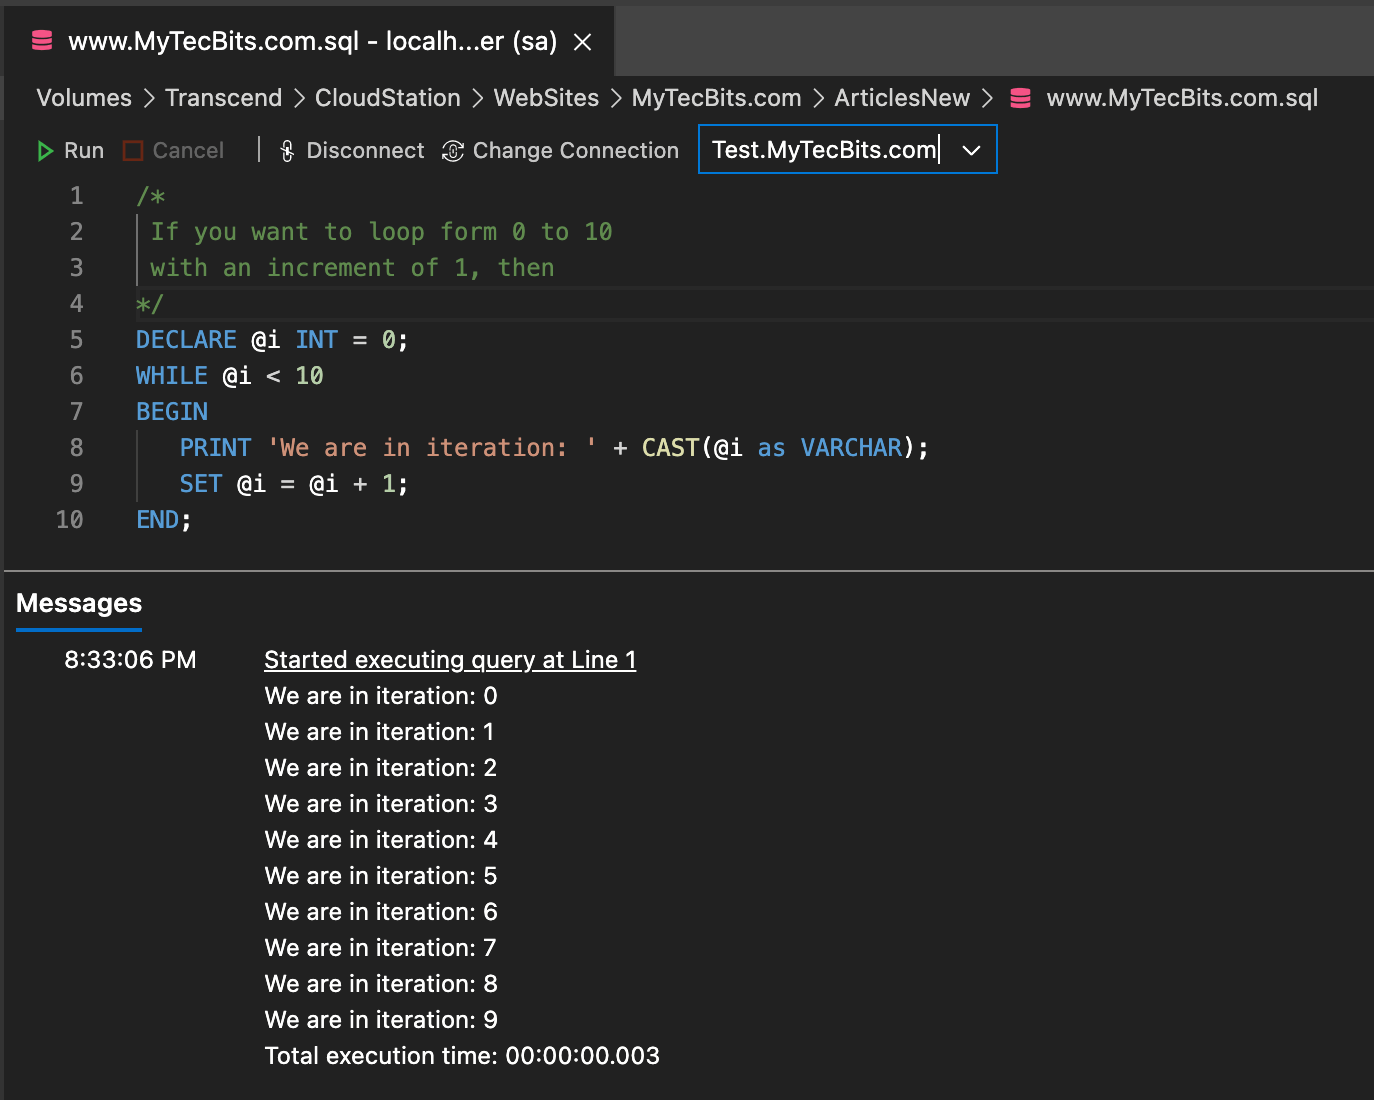Click the database icon in the tab title
The height and width of the screenshot is (1100, 1374).
(x=41, y=41)
